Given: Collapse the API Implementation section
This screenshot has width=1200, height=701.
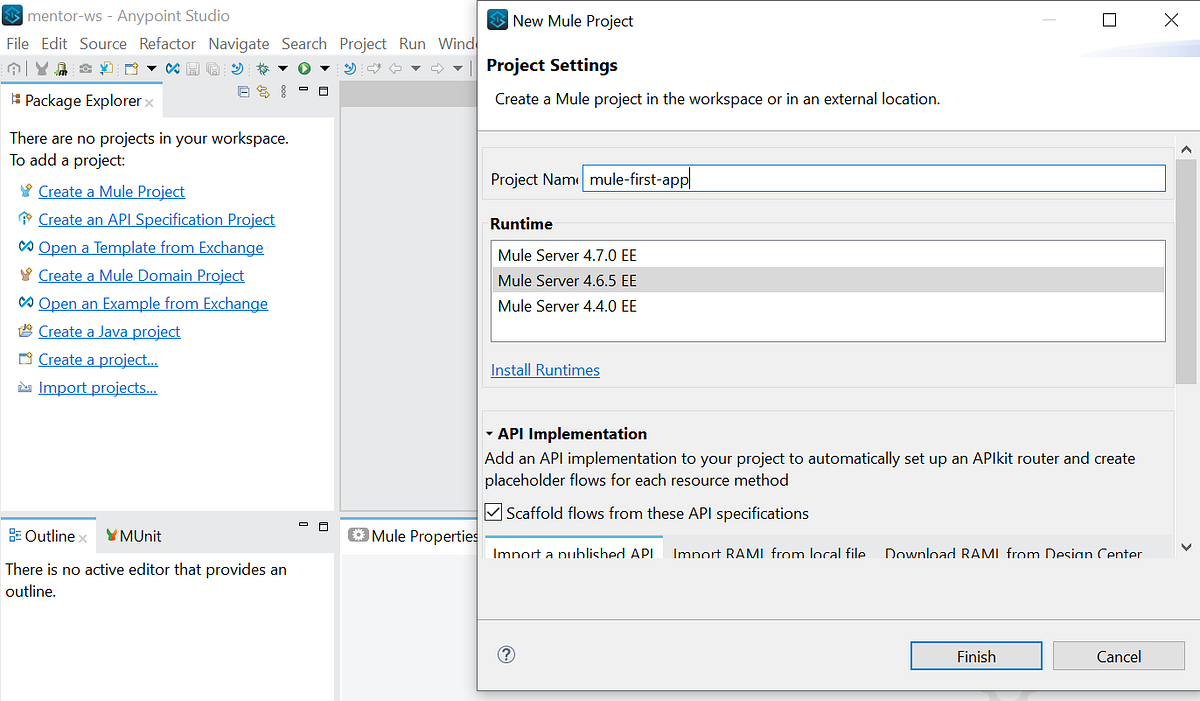Looking at the screenshot, I should [489, 434].
